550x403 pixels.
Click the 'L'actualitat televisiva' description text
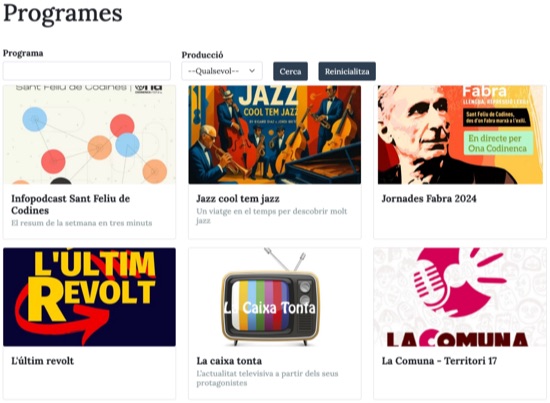coord(267,378)
